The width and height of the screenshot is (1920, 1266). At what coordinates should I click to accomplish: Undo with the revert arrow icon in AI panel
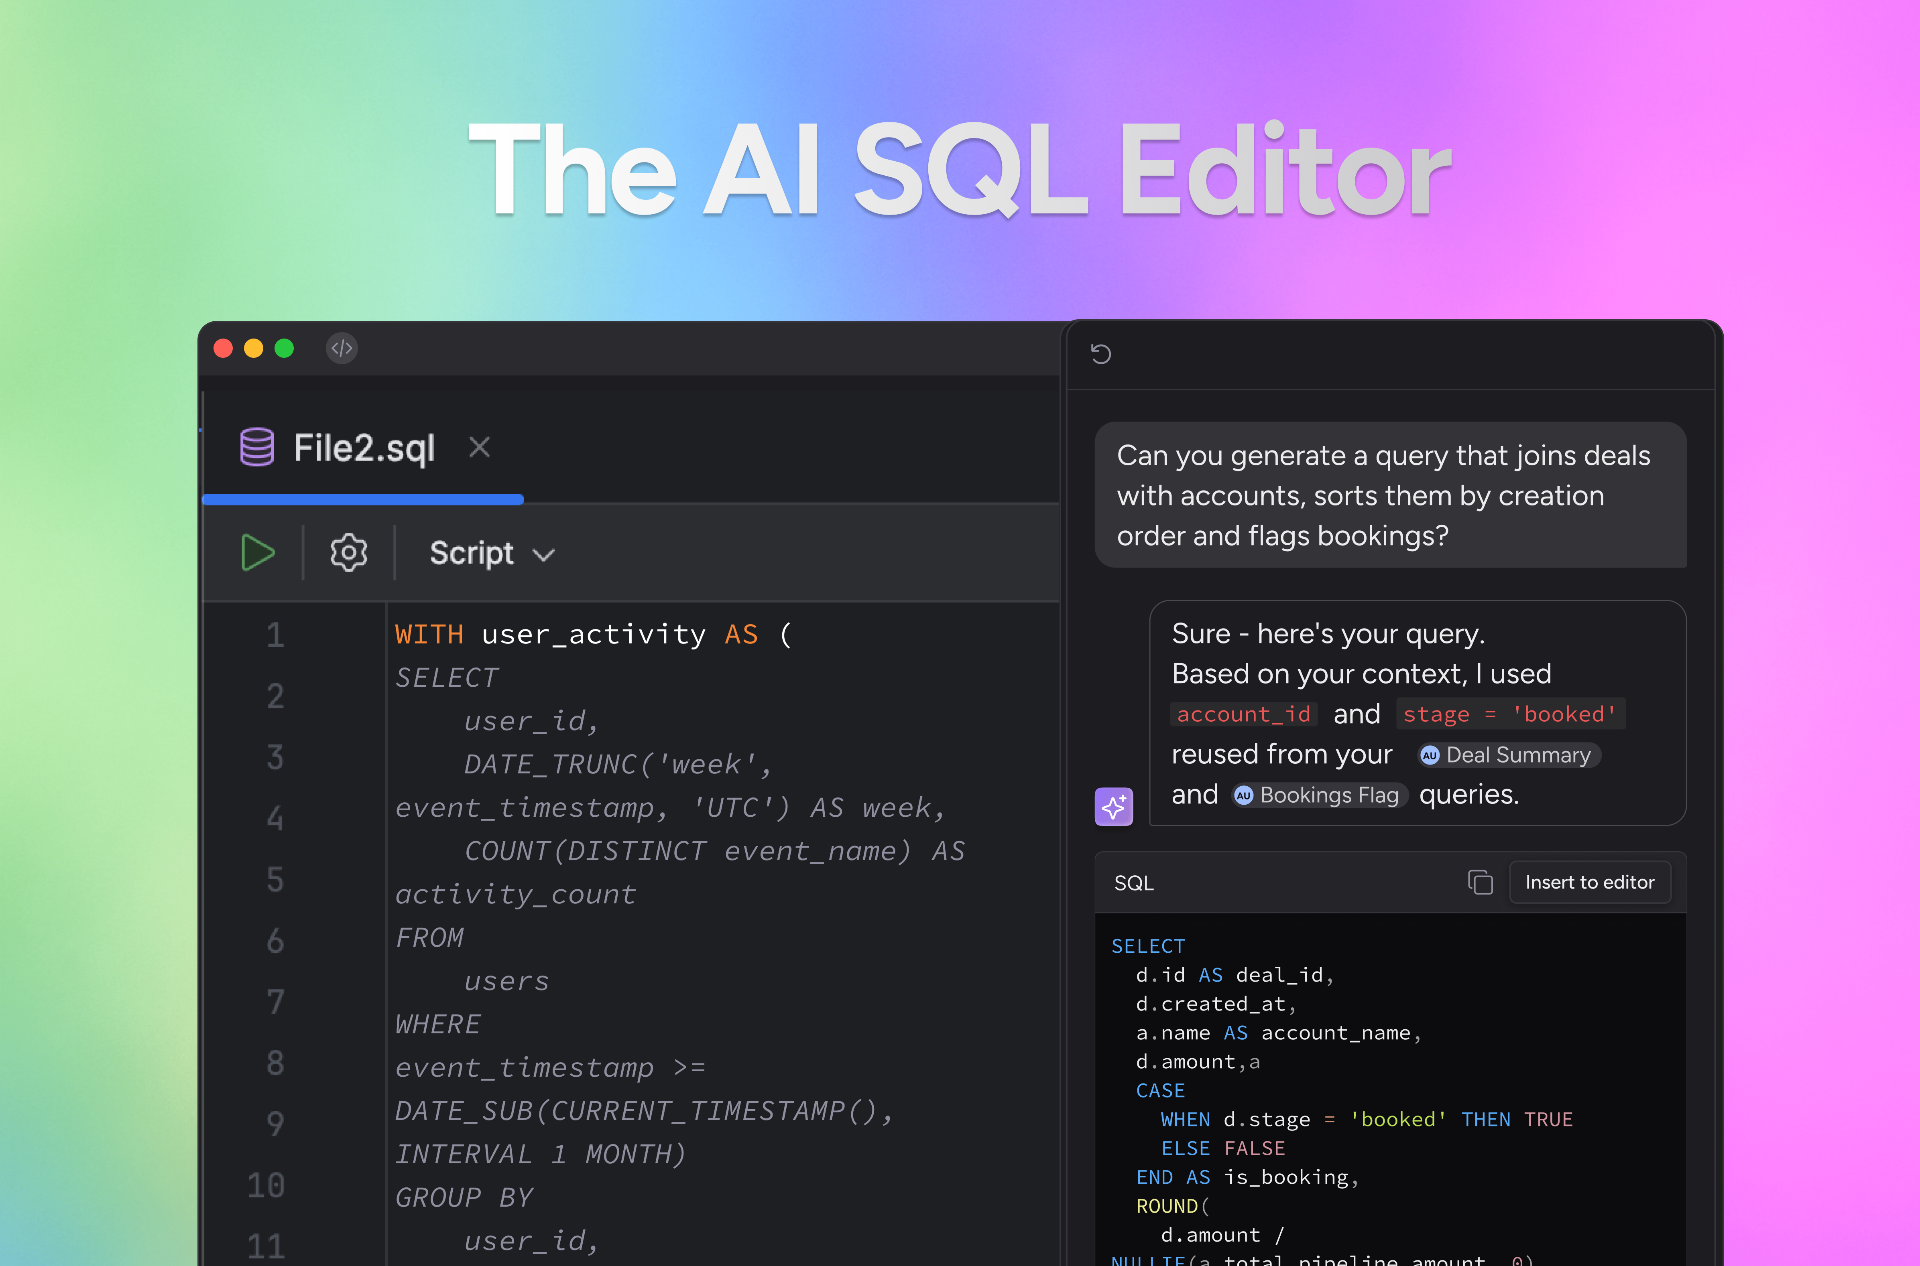point(1102,355)
